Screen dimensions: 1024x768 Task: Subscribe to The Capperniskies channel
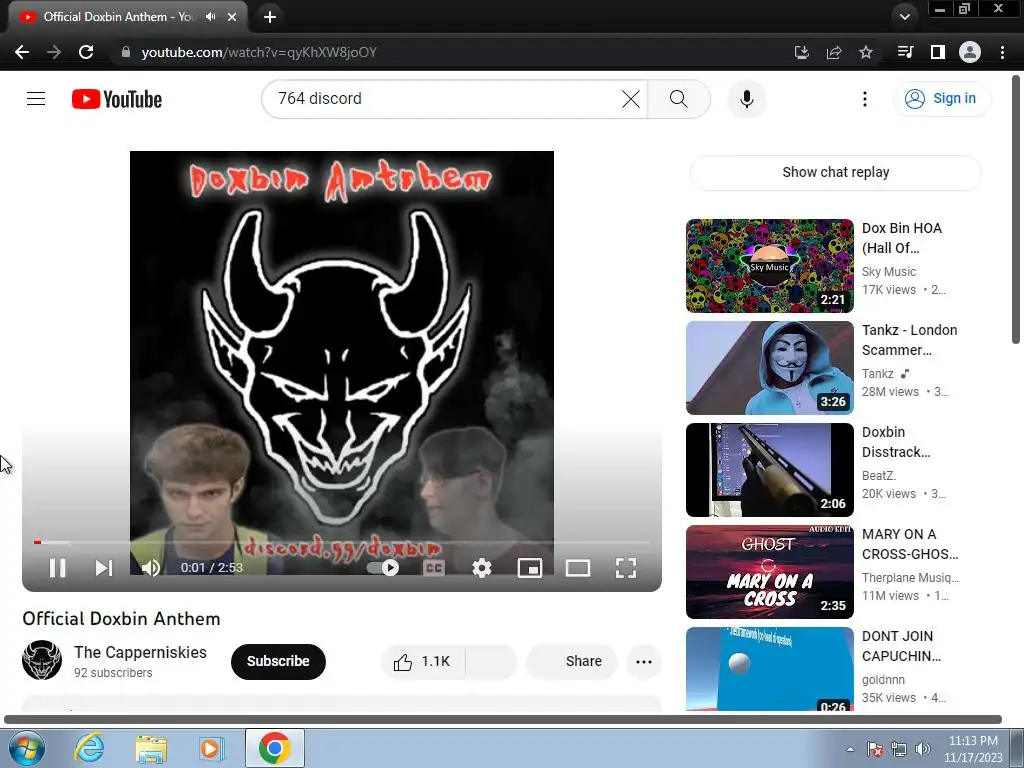tap(278, 661)
